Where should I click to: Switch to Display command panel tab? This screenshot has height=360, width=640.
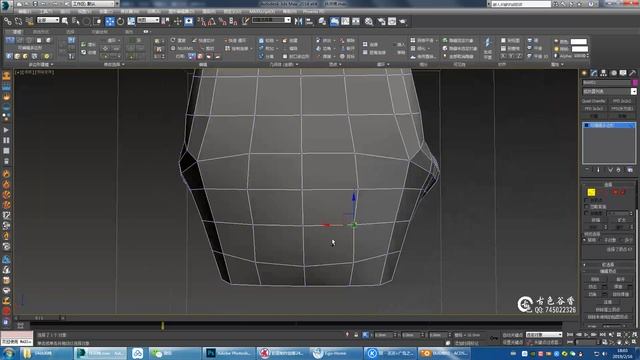[x=623, y=73]
